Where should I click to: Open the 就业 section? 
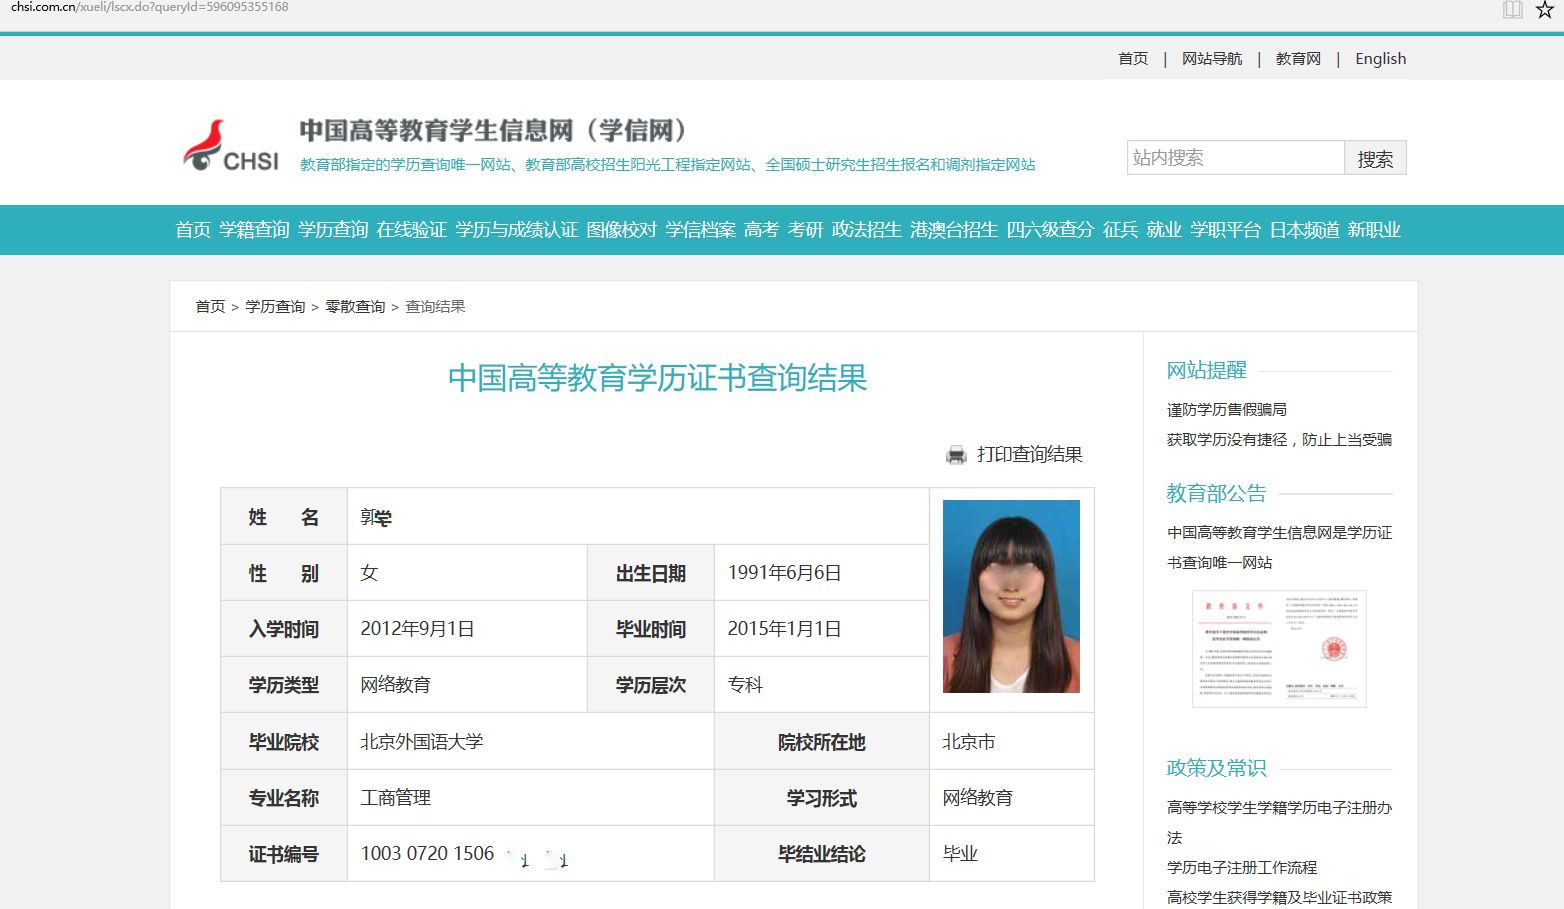1163,229
